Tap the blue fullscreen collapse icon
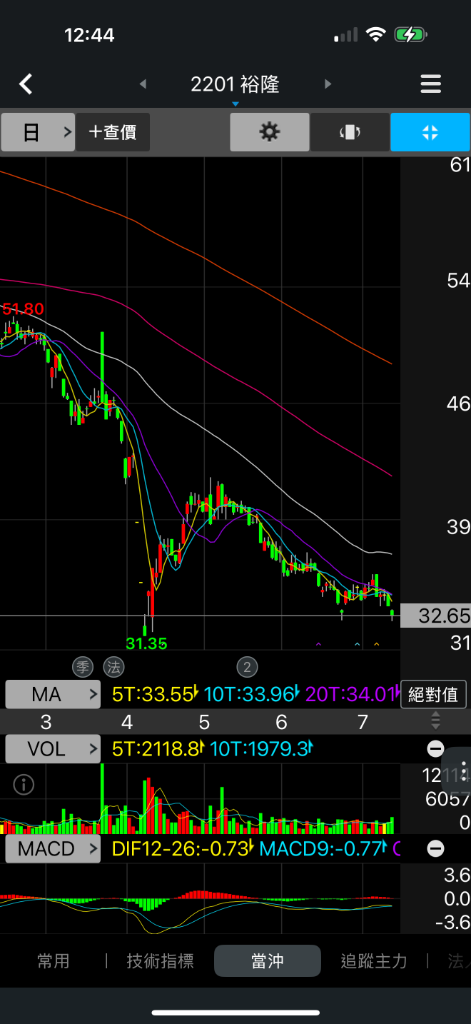This screenshot has height=1024, width=471. 430,132
